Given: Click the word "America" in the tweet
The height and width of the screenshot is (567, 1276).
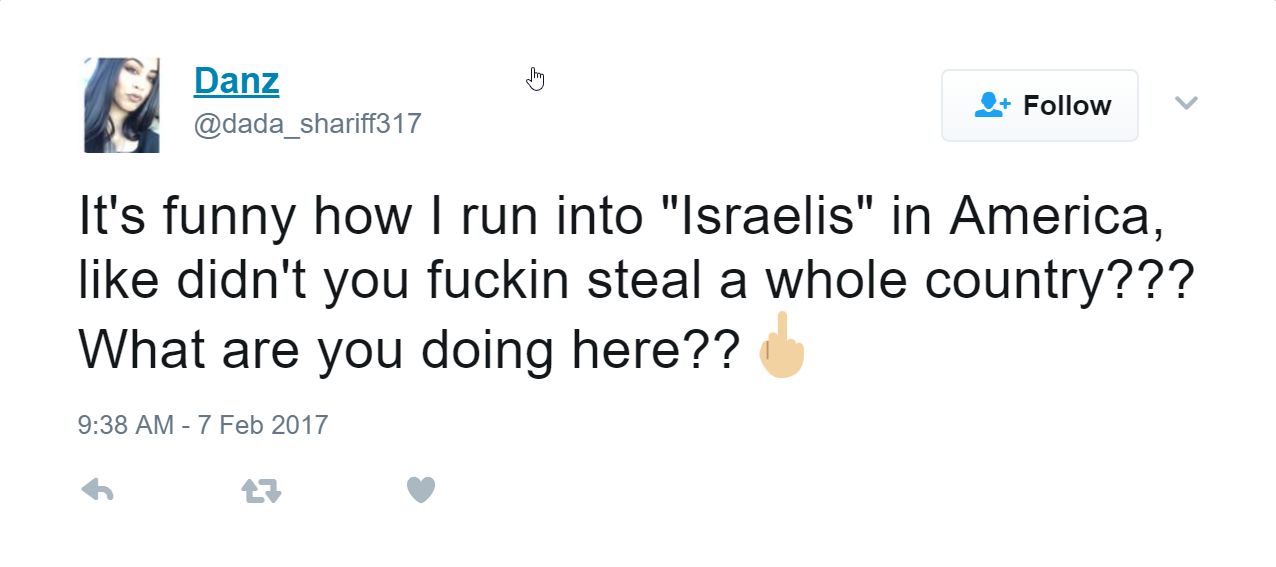Looking at the screenshot, I should pos(1056,217).
